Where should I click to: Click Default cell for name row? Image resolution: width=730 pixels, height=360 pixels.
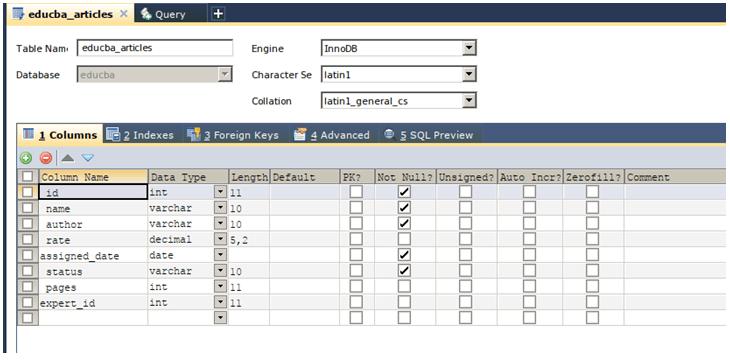(304, 208)
